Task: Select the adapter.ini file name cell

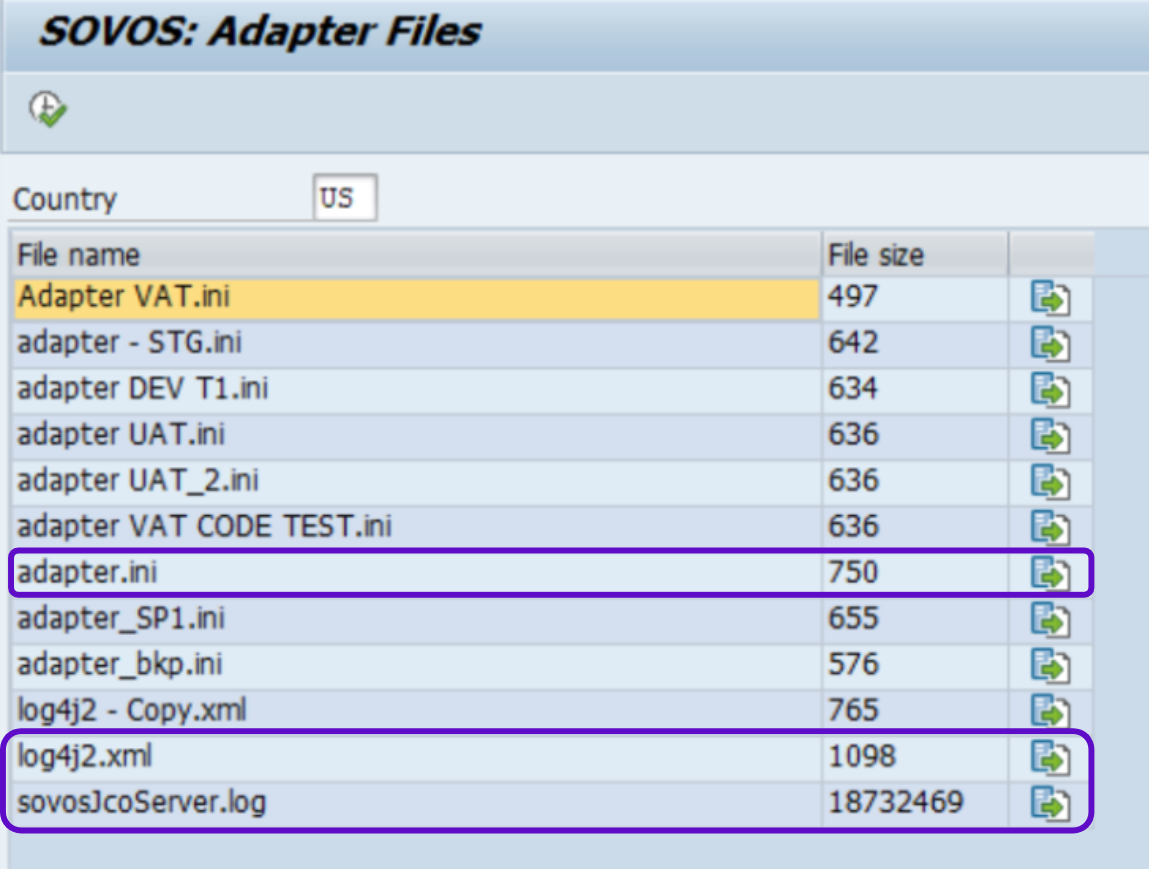Action: point(415,572)
